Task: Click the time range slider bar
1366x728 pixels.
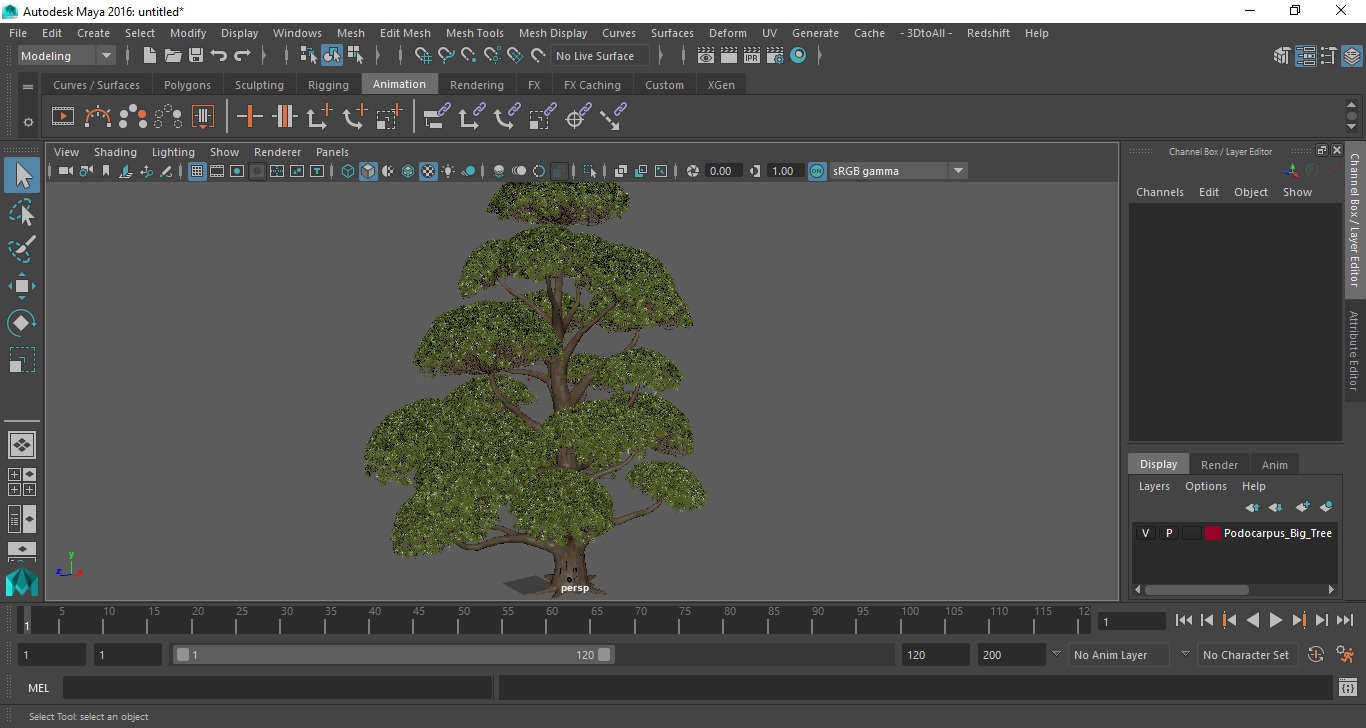Action: (394, 655)
